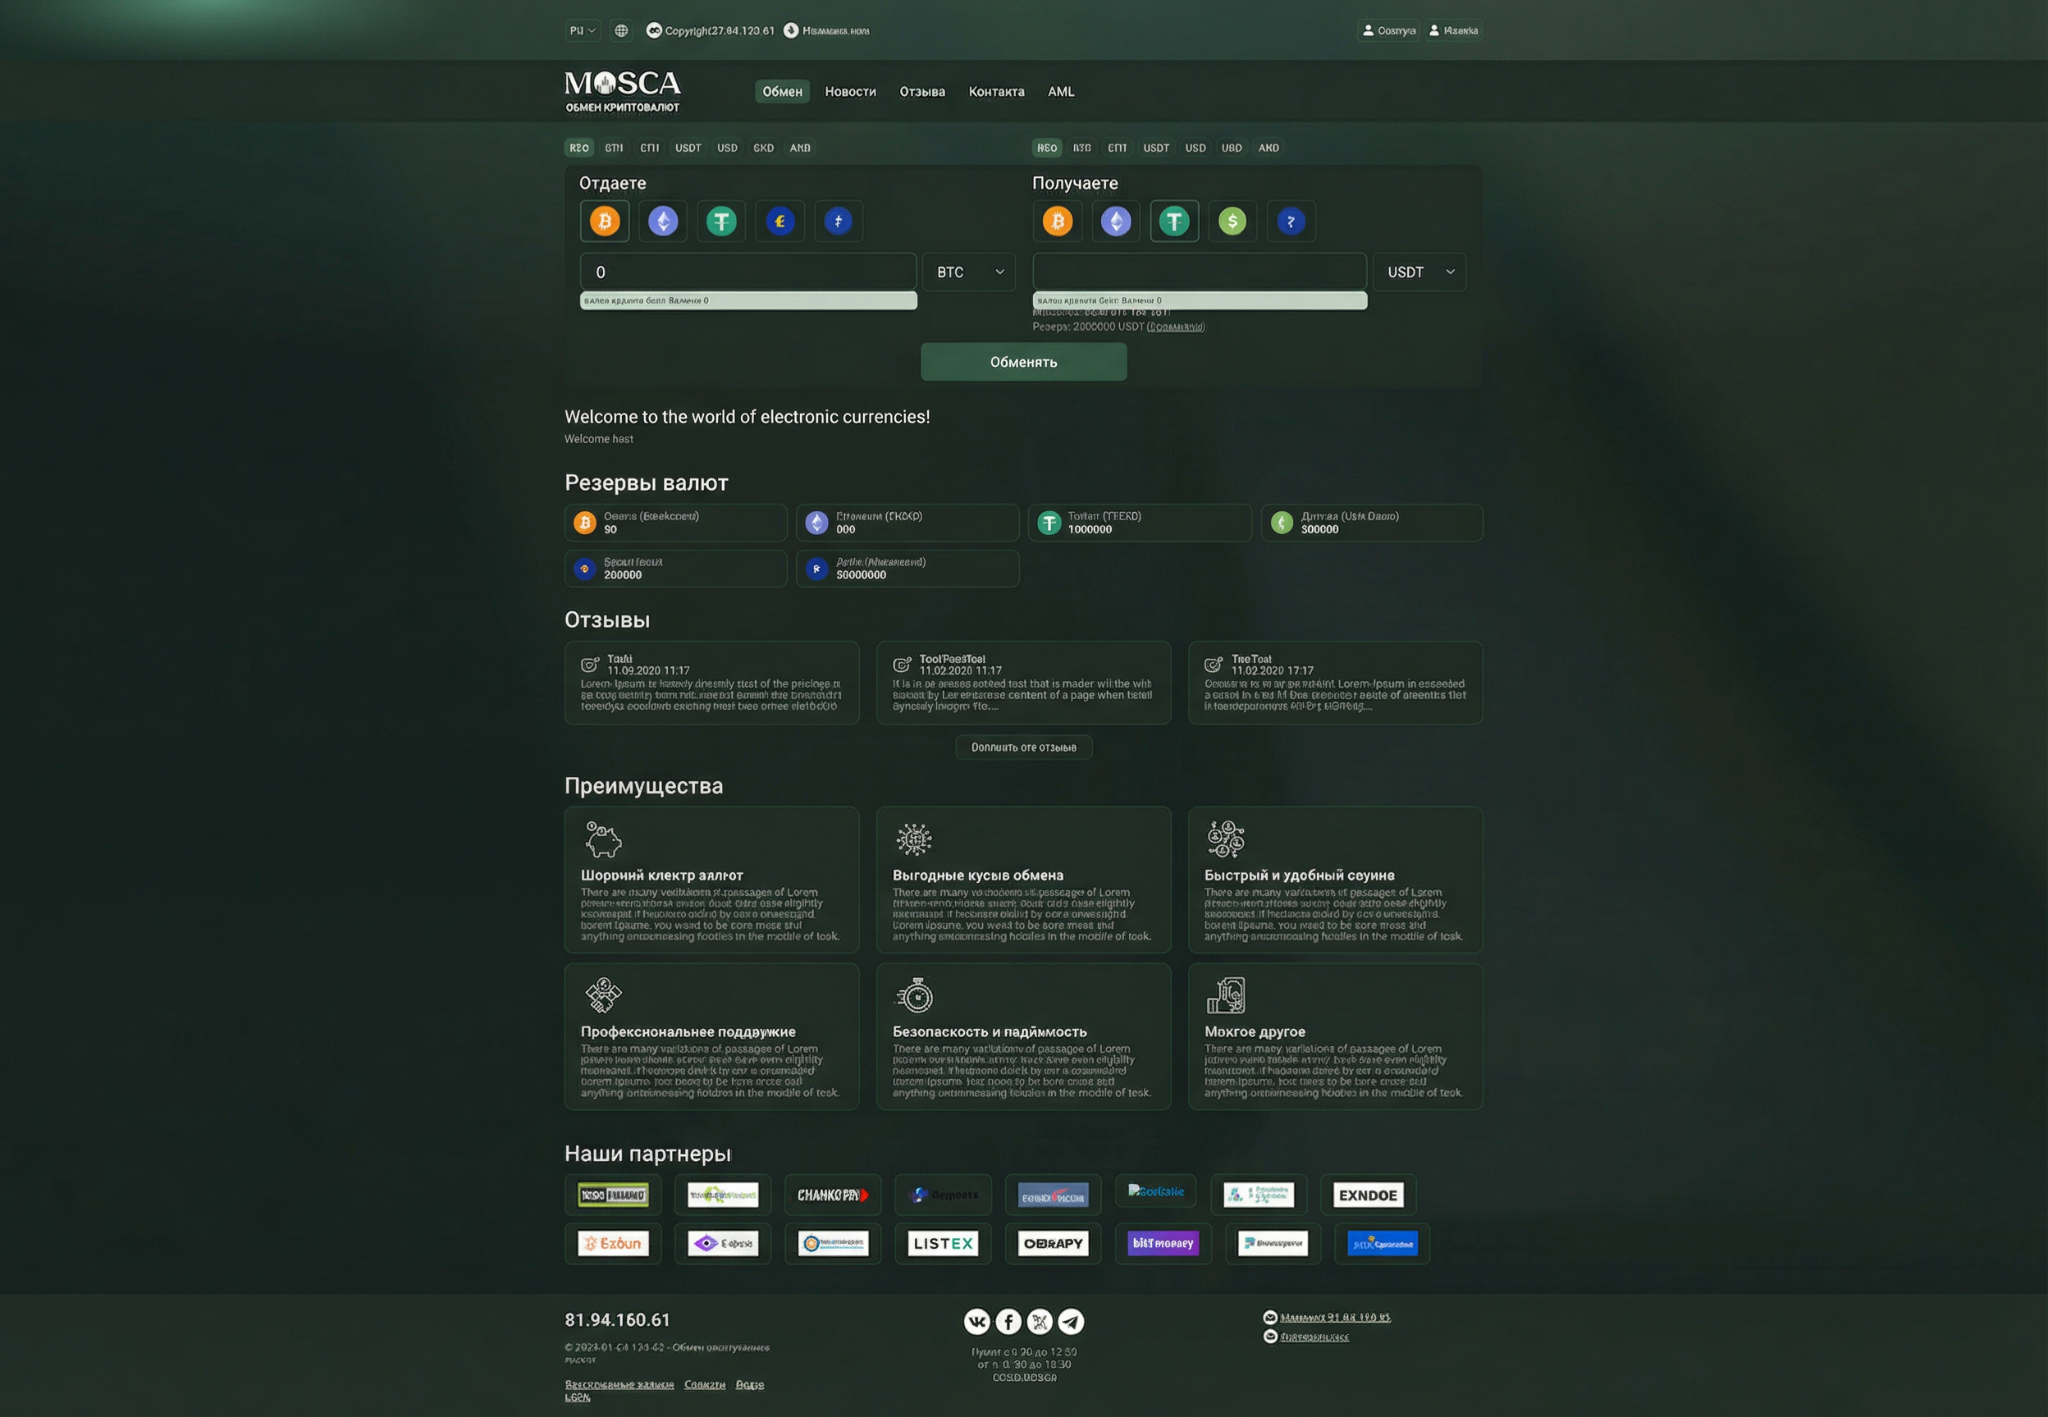Expand the USDT currency dropdown
This screenshot has width=2048, height=1417.
(1419, 272)
